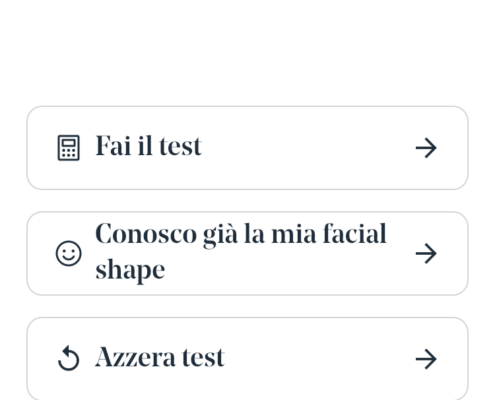Viewport: 495px width, 400px height.
Task: Click empty space inside Fai il test card
Action: 307,148
